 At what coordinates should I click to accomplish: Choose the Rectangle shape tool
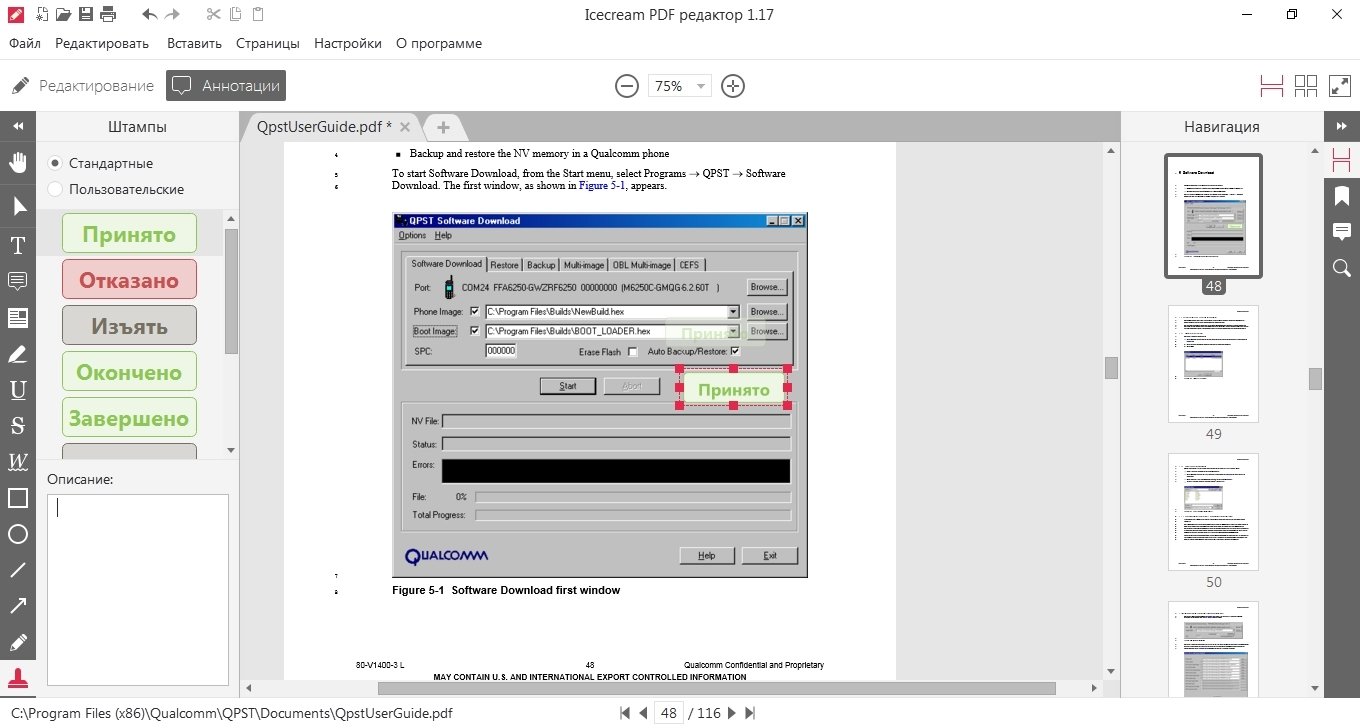coord(17,498)
